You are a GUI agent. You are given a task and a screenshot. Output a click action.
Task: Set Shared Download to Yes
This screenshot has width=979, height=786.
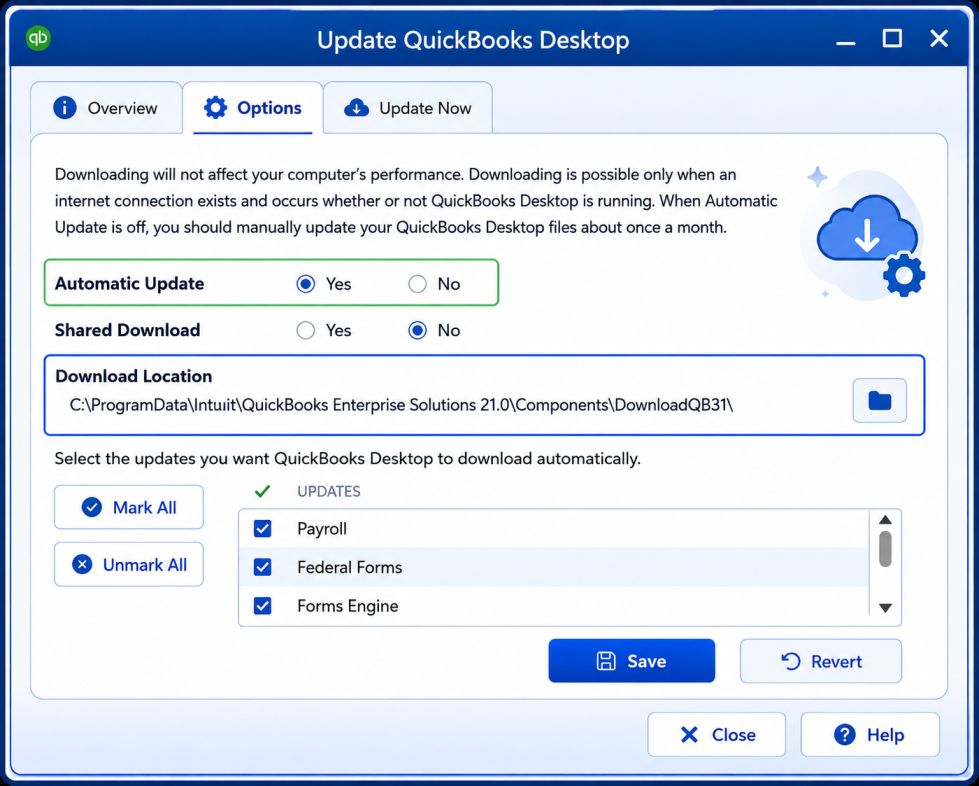click(305, 330)
